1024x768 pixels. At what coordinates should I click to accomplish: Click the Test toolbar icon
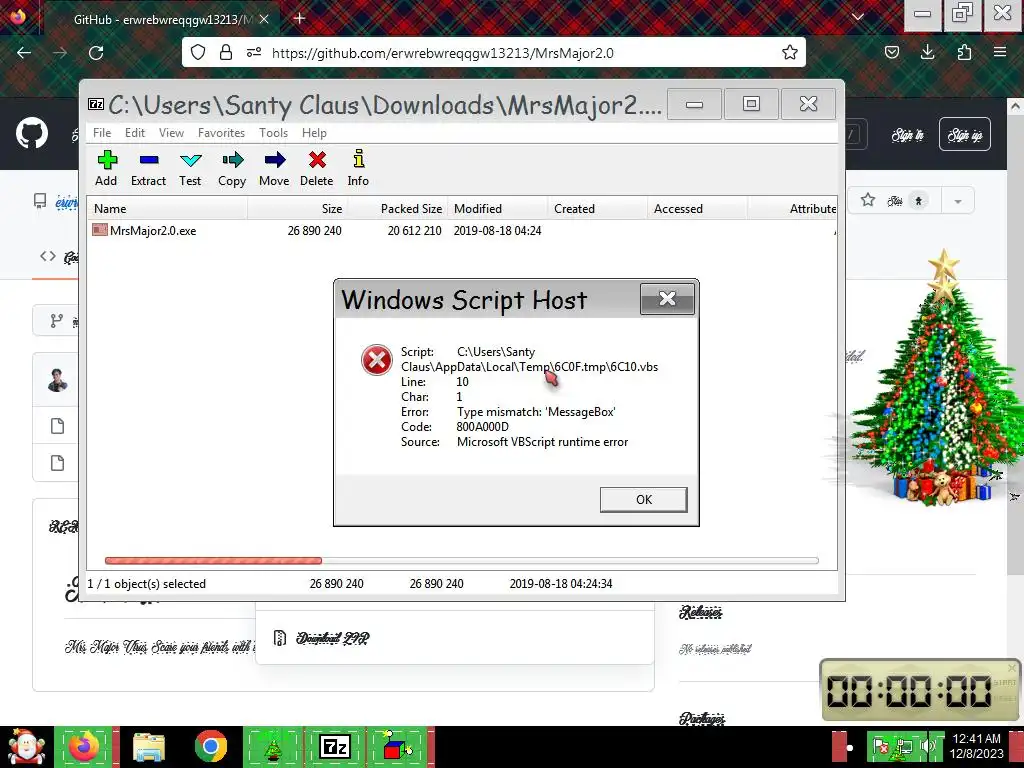(x=190, y=168)
